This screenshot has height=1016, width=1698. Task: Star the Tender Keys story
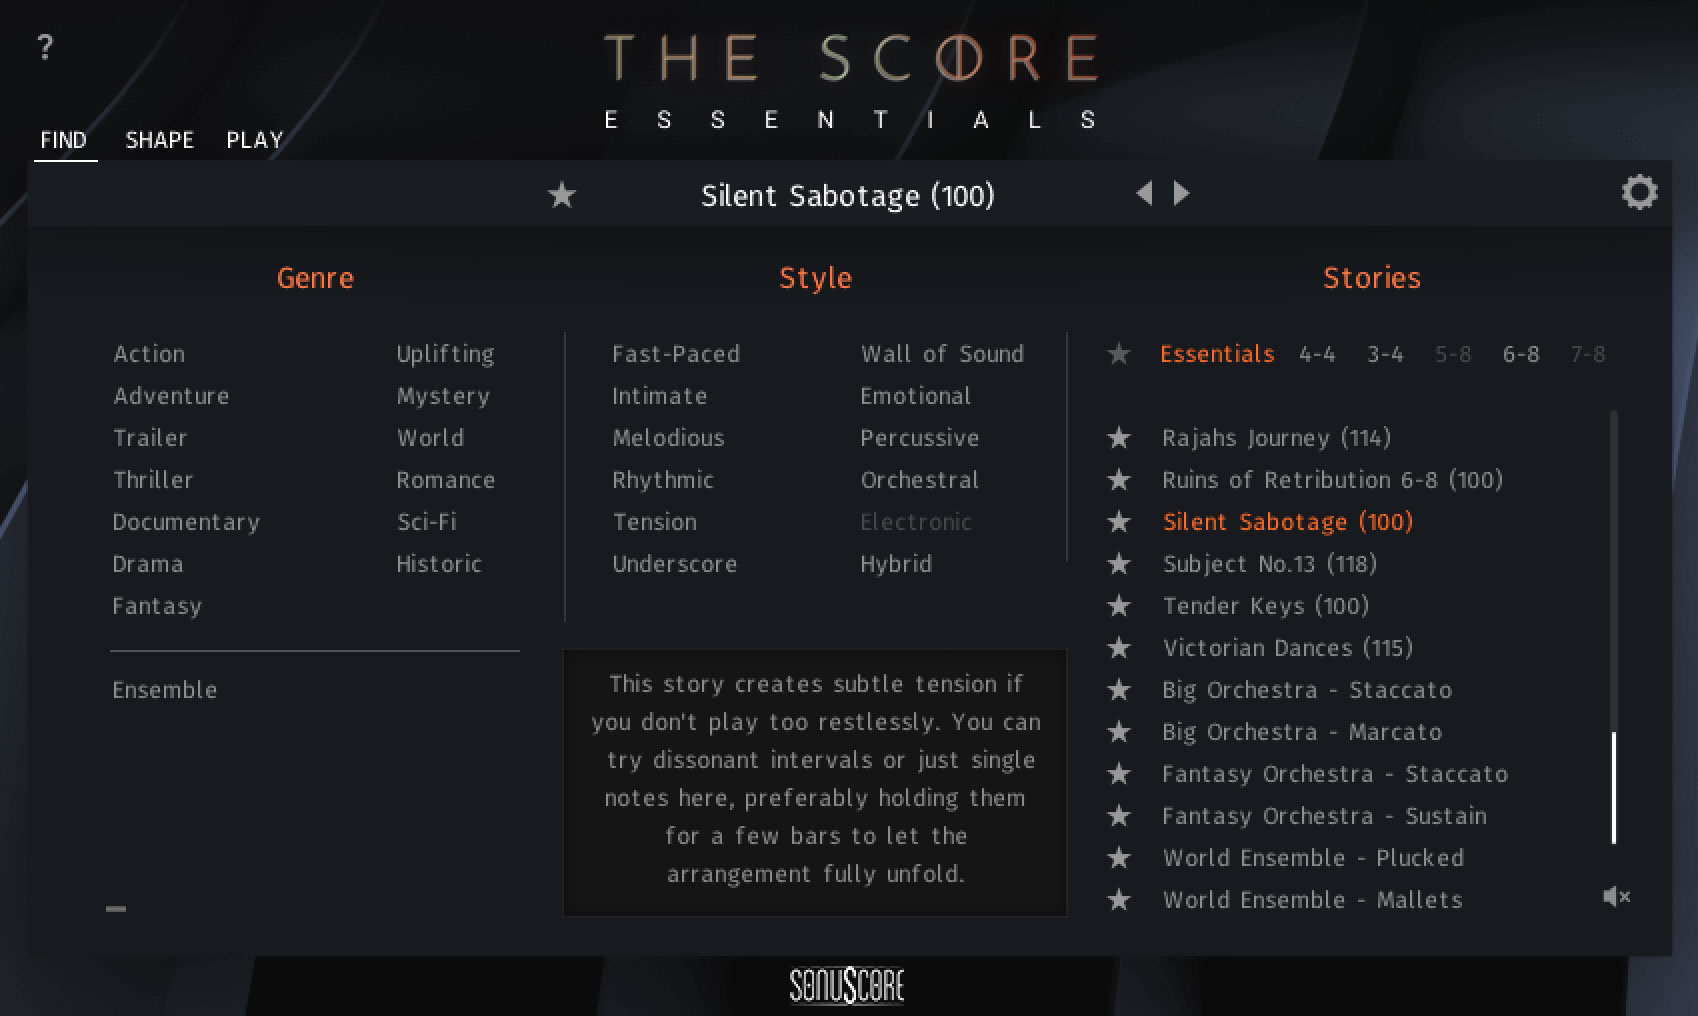click(x=1119, y=606)
